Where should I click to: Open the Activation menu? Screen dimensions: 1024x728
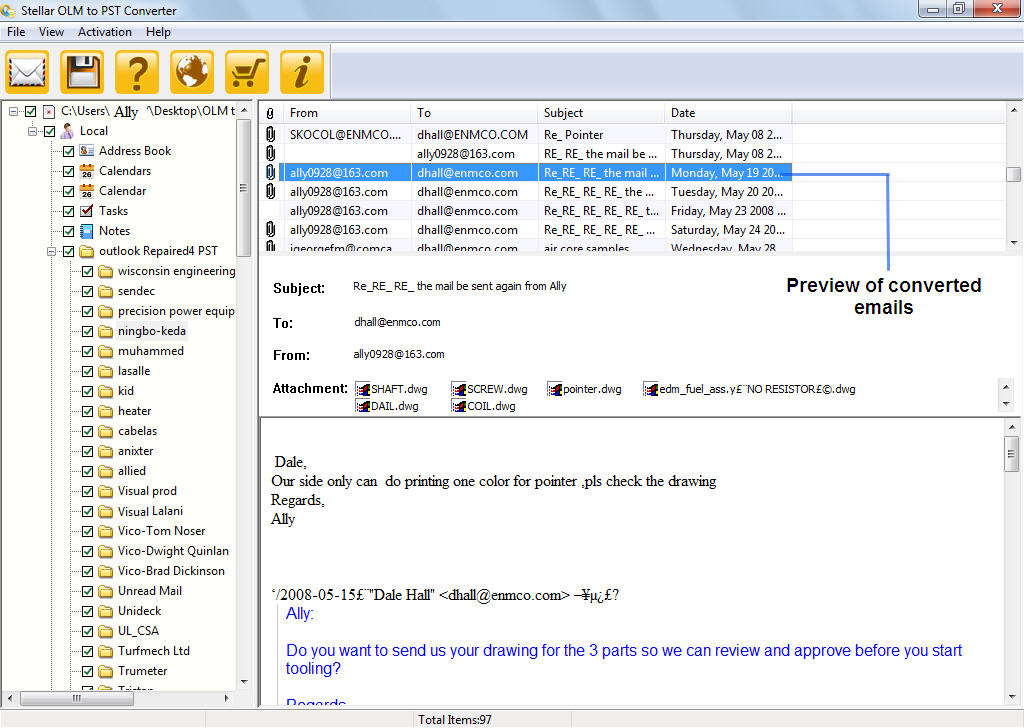(x=104, y=32)
